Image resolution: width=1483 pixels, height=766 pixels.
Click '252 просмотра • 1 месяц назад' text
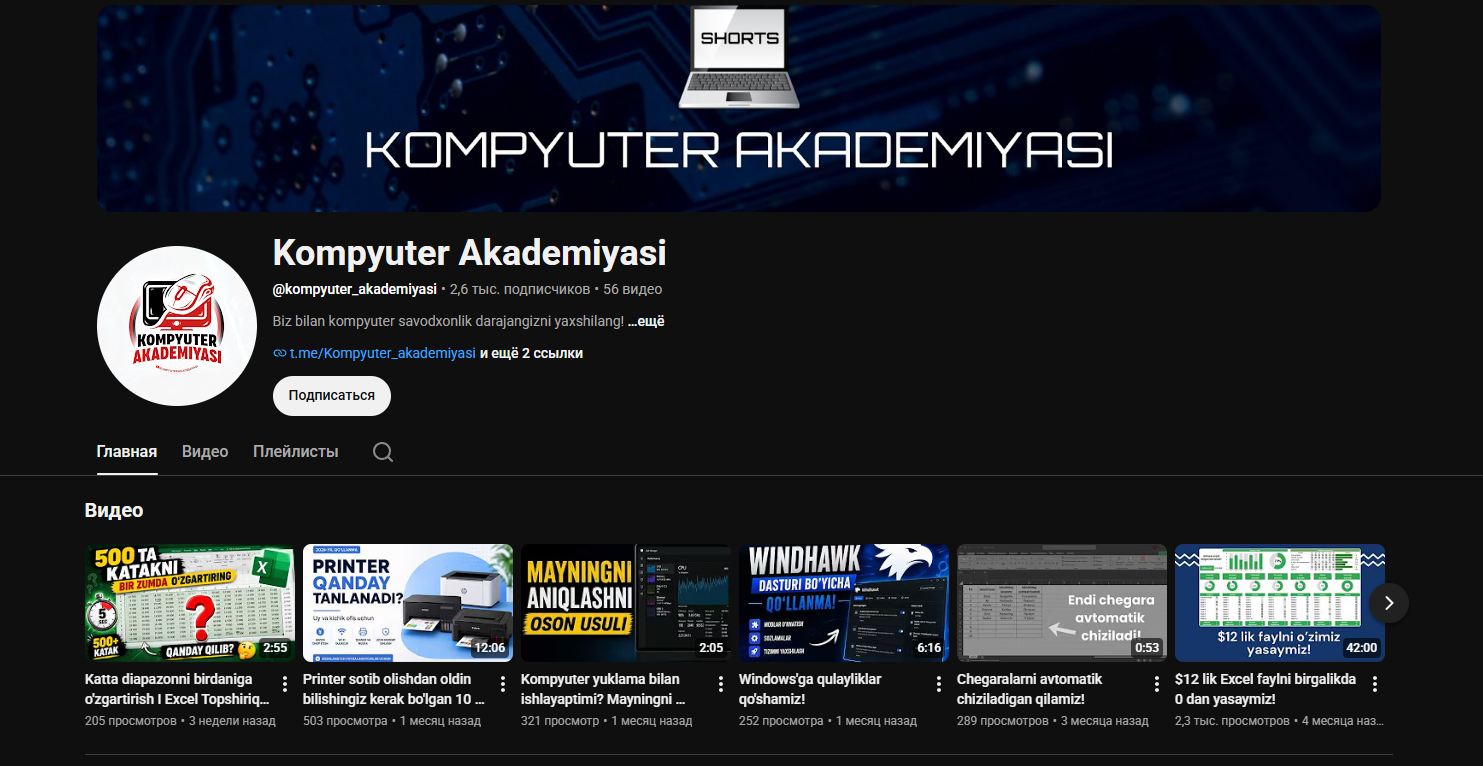coord(828,720)
